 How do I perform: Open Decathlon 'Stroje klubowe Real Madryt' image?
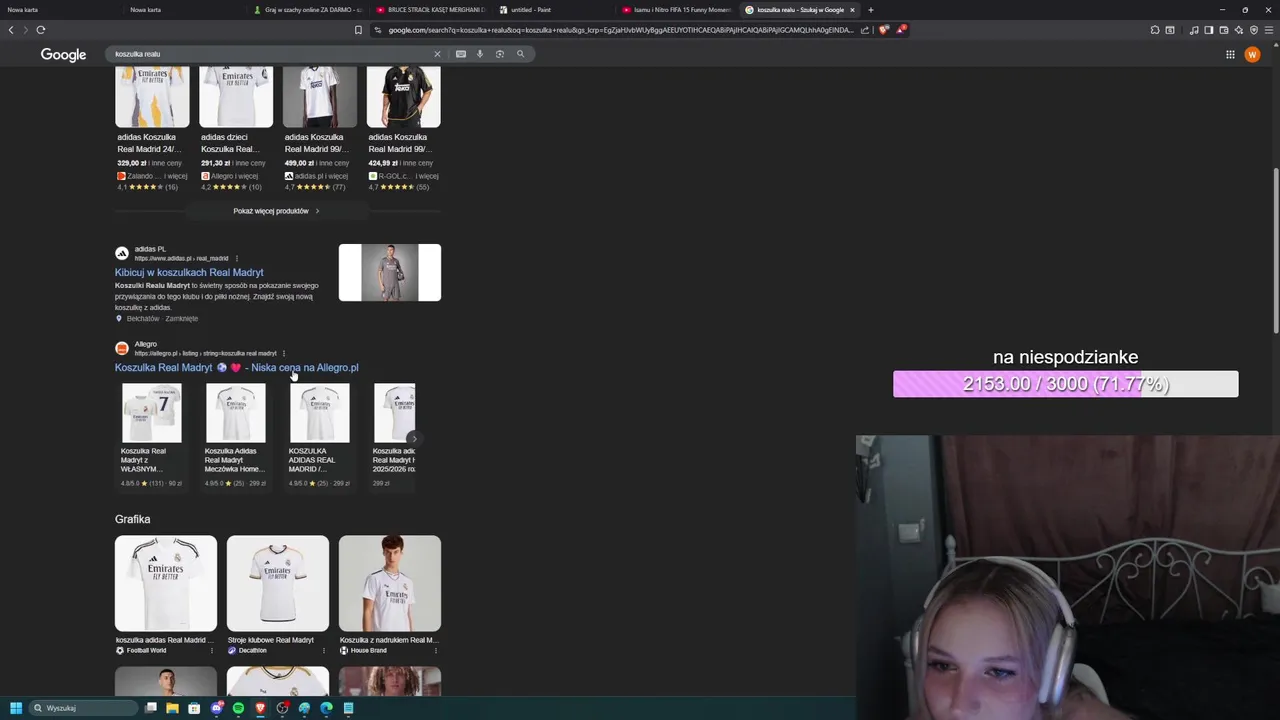[x=277, y=584]
